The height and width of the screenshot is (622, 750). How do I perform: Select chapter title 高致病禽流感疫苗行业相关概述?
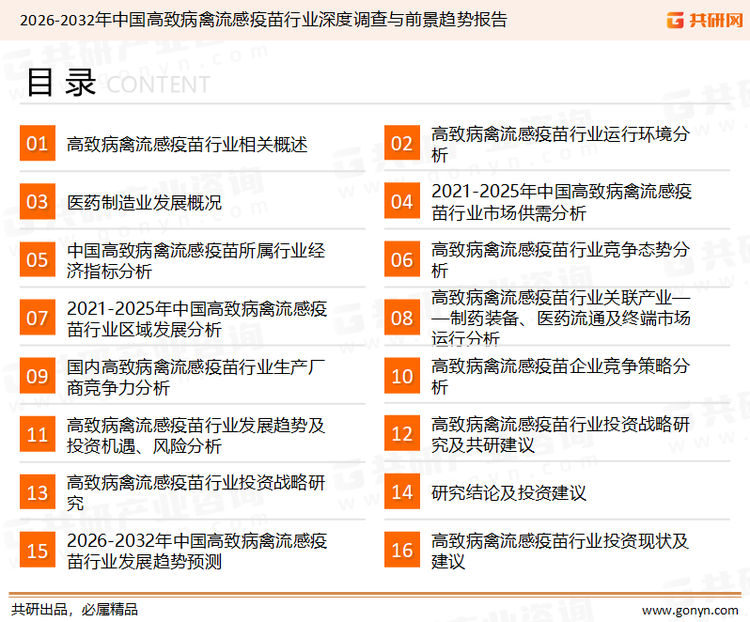click(187, 144)
